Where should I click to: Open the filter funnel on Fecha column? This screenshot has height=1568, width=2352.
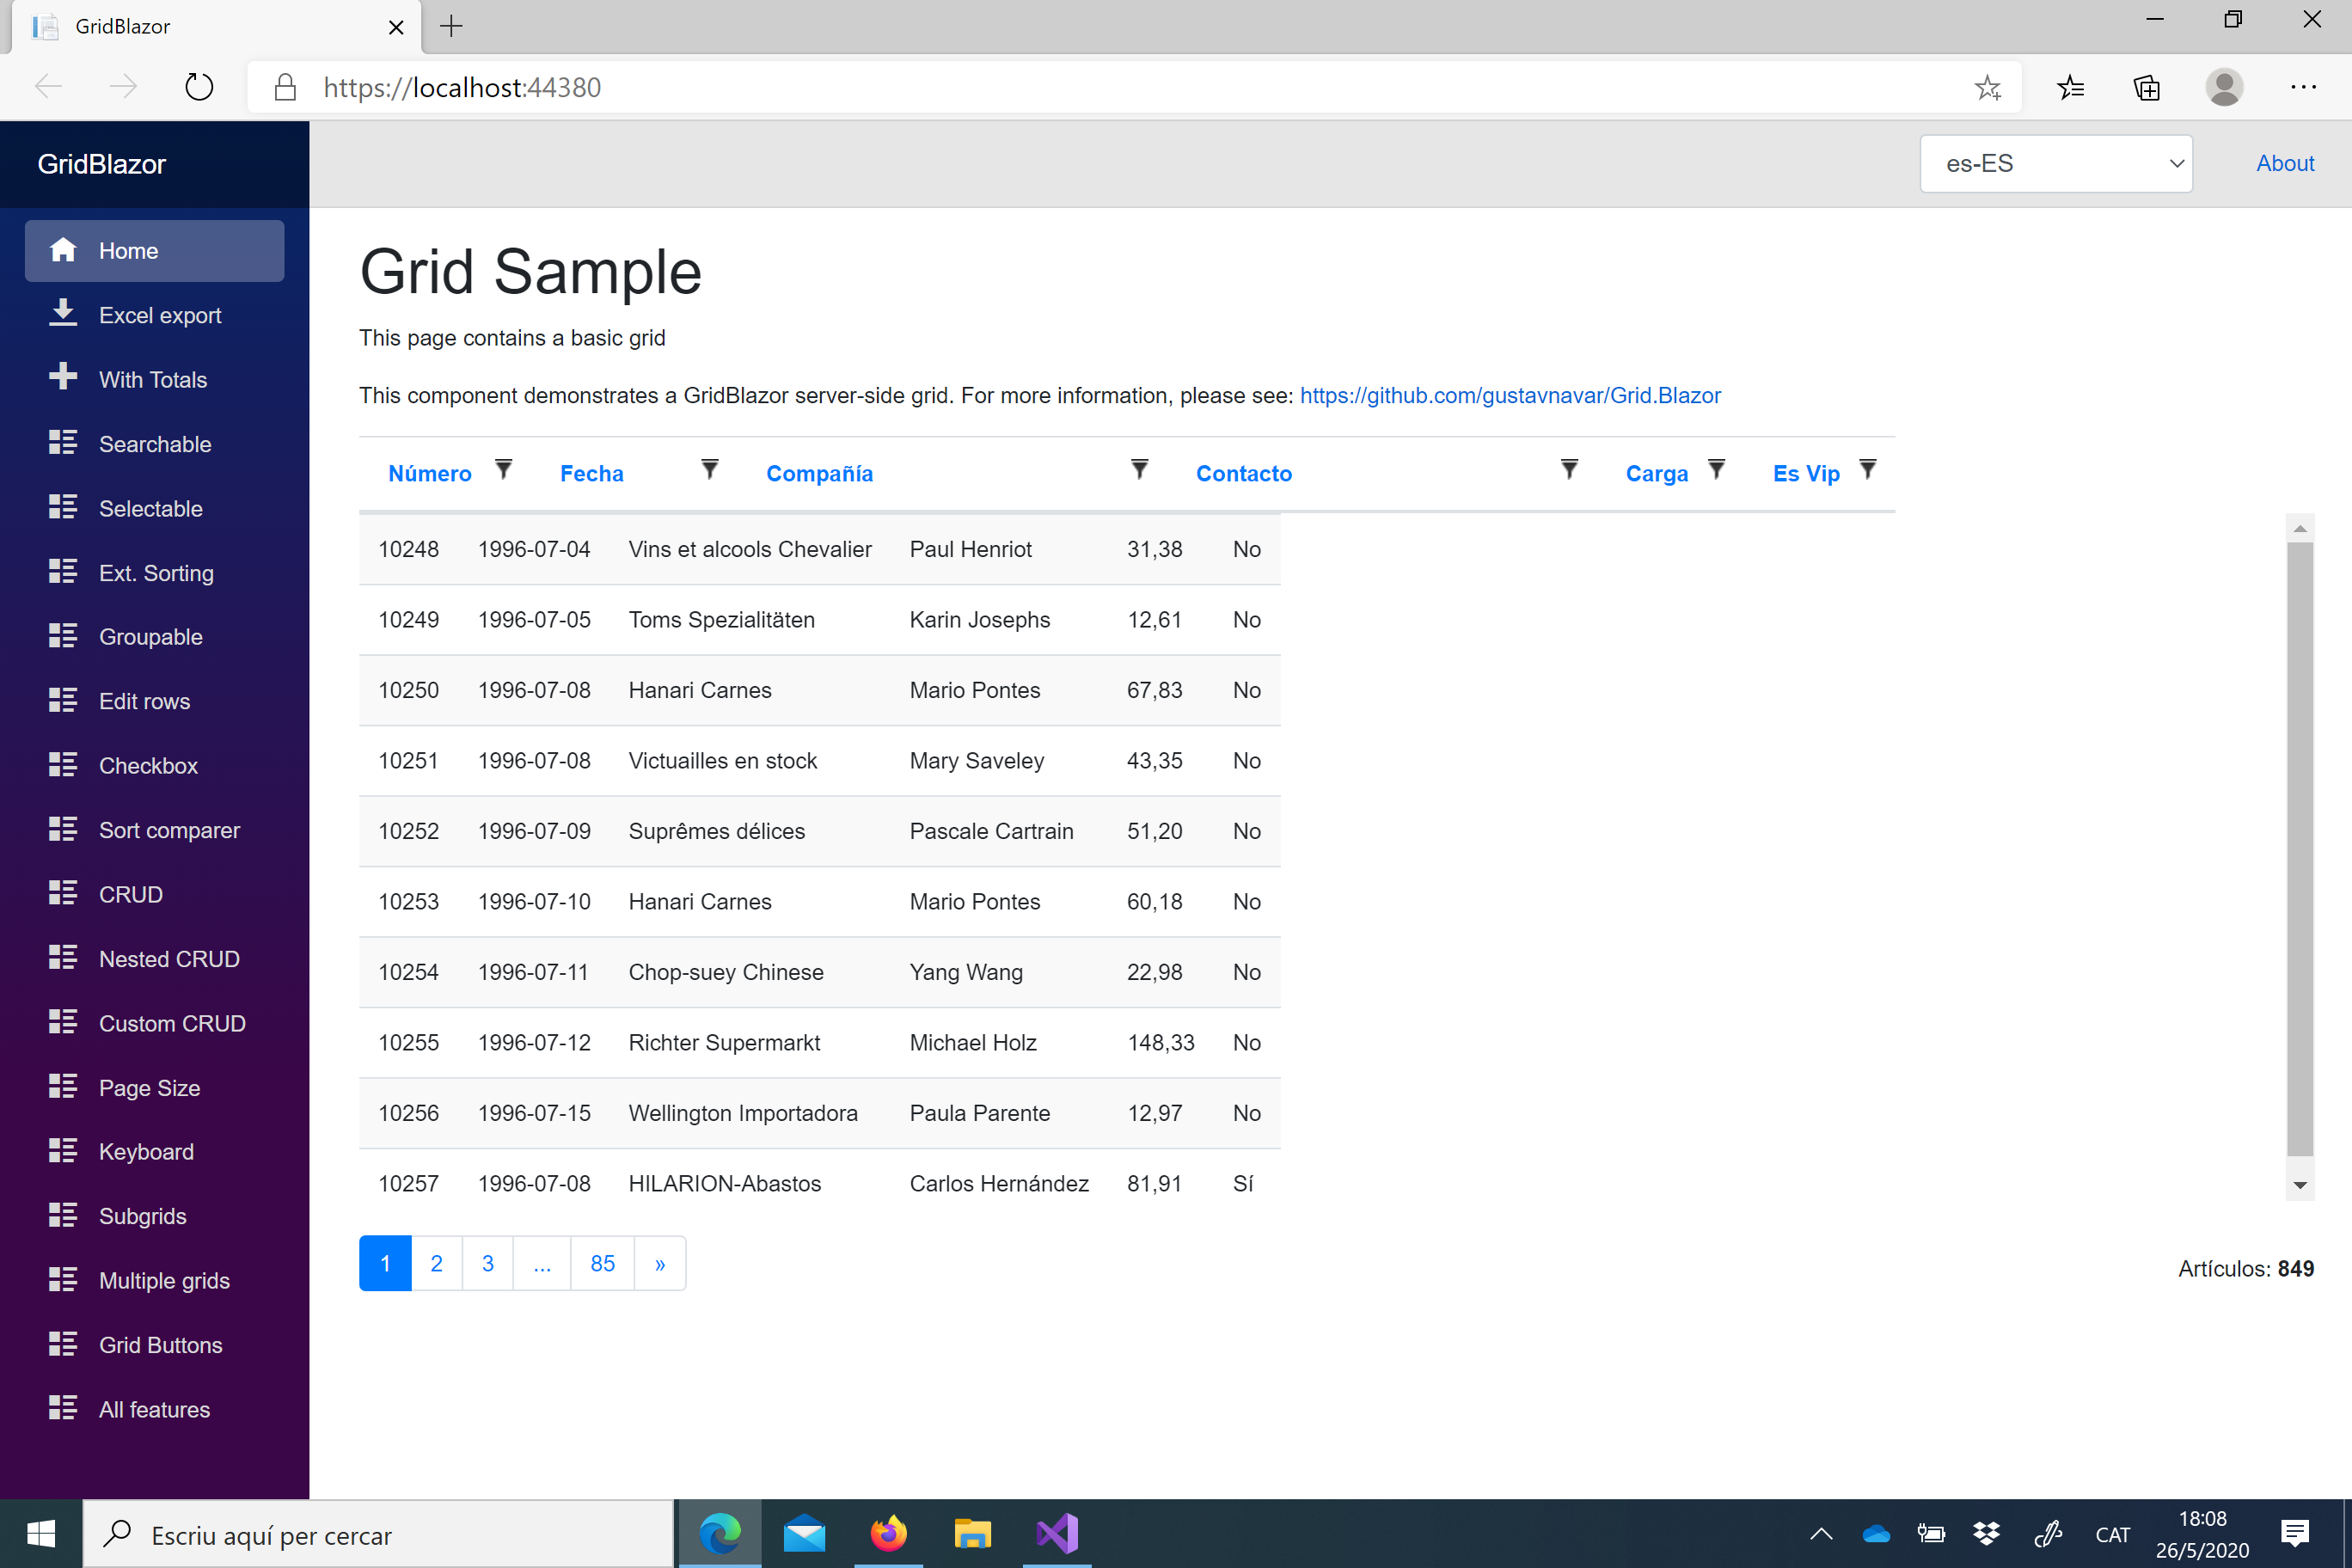[710, 469]
